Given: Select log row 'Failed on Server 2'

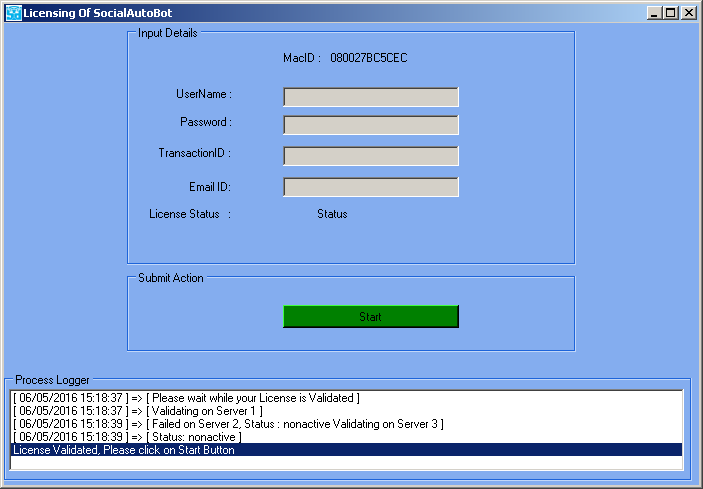Looking at the screenshot, I should click(346, 424).
